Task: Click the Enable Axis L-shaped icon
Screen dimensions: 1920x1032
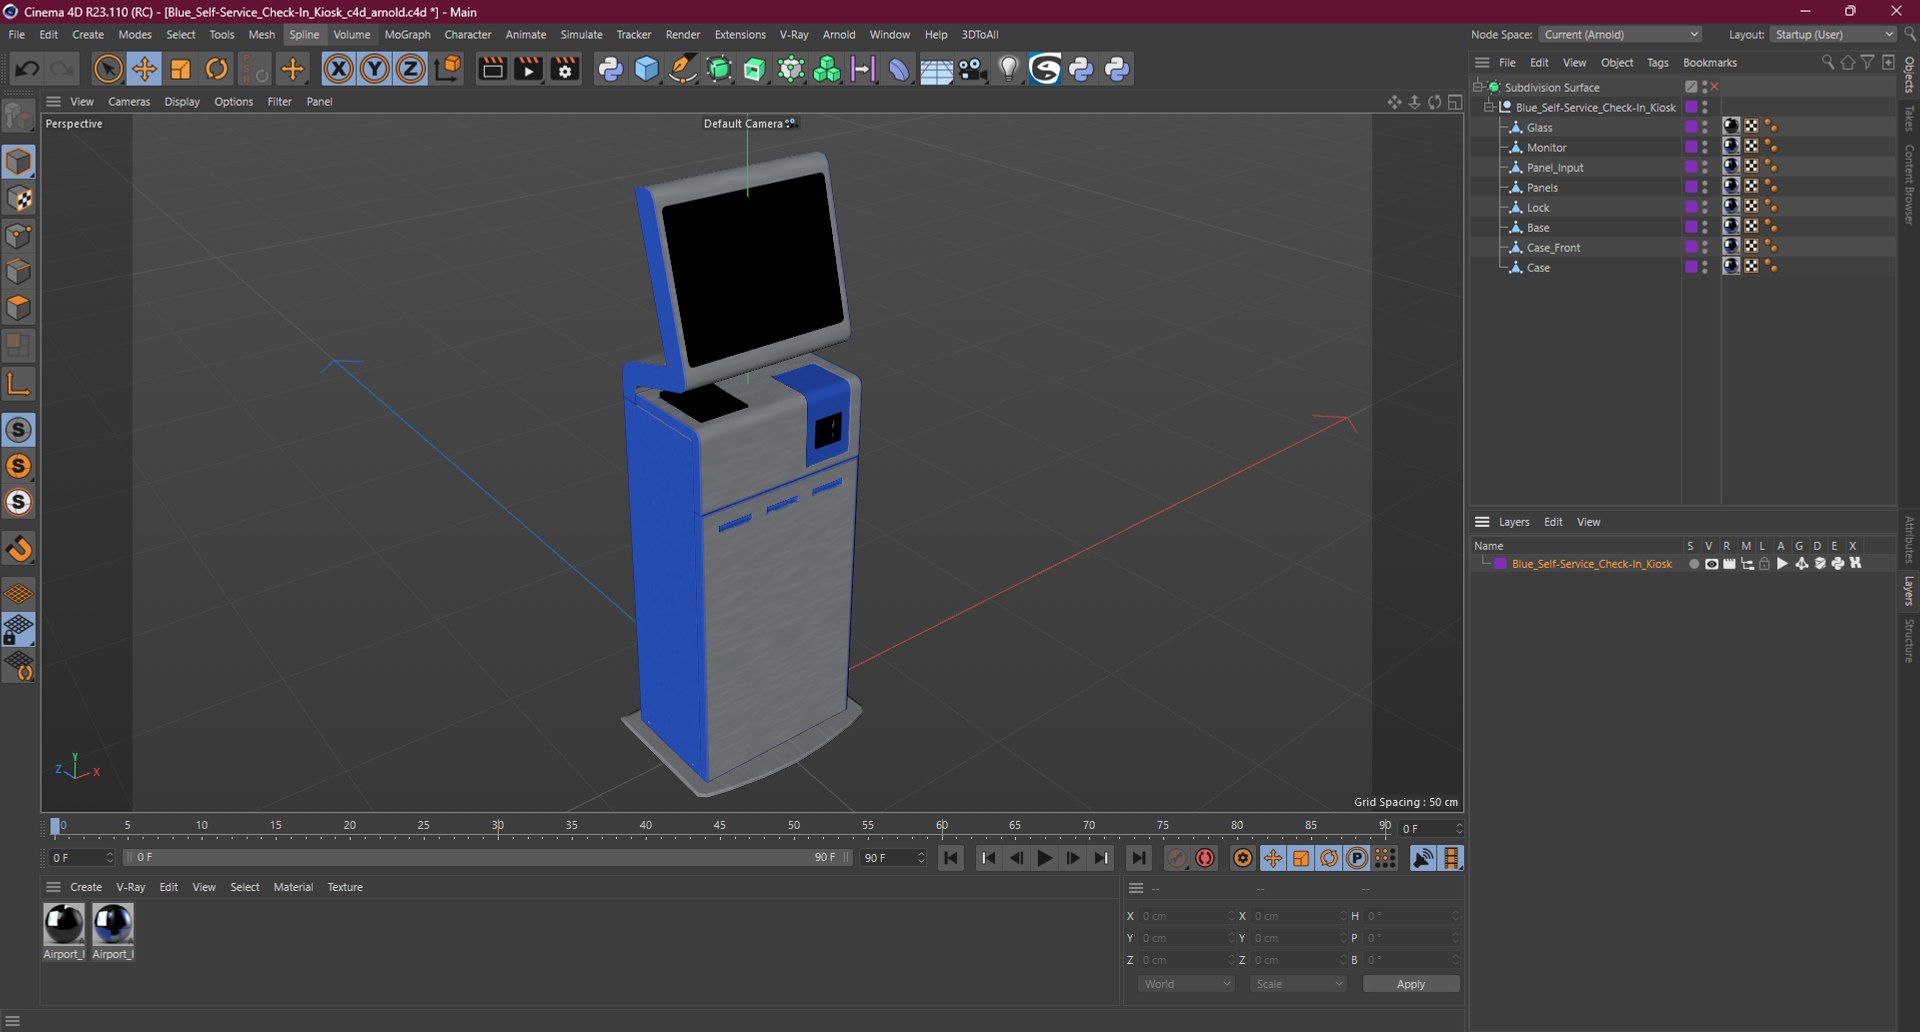Action: [19, 383]
